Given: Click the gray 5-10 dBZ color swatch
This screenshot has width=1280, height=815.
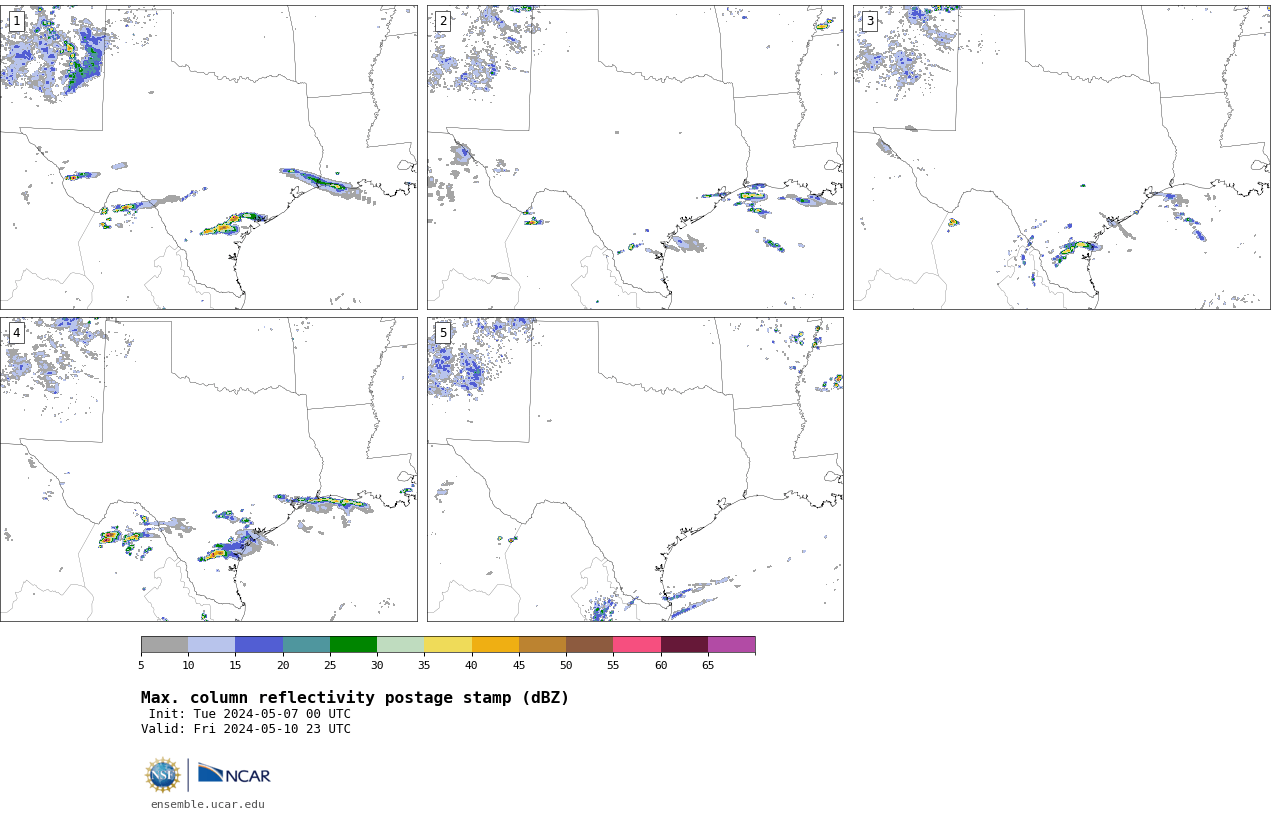Looking at the screenshot, I should [165, 644].
